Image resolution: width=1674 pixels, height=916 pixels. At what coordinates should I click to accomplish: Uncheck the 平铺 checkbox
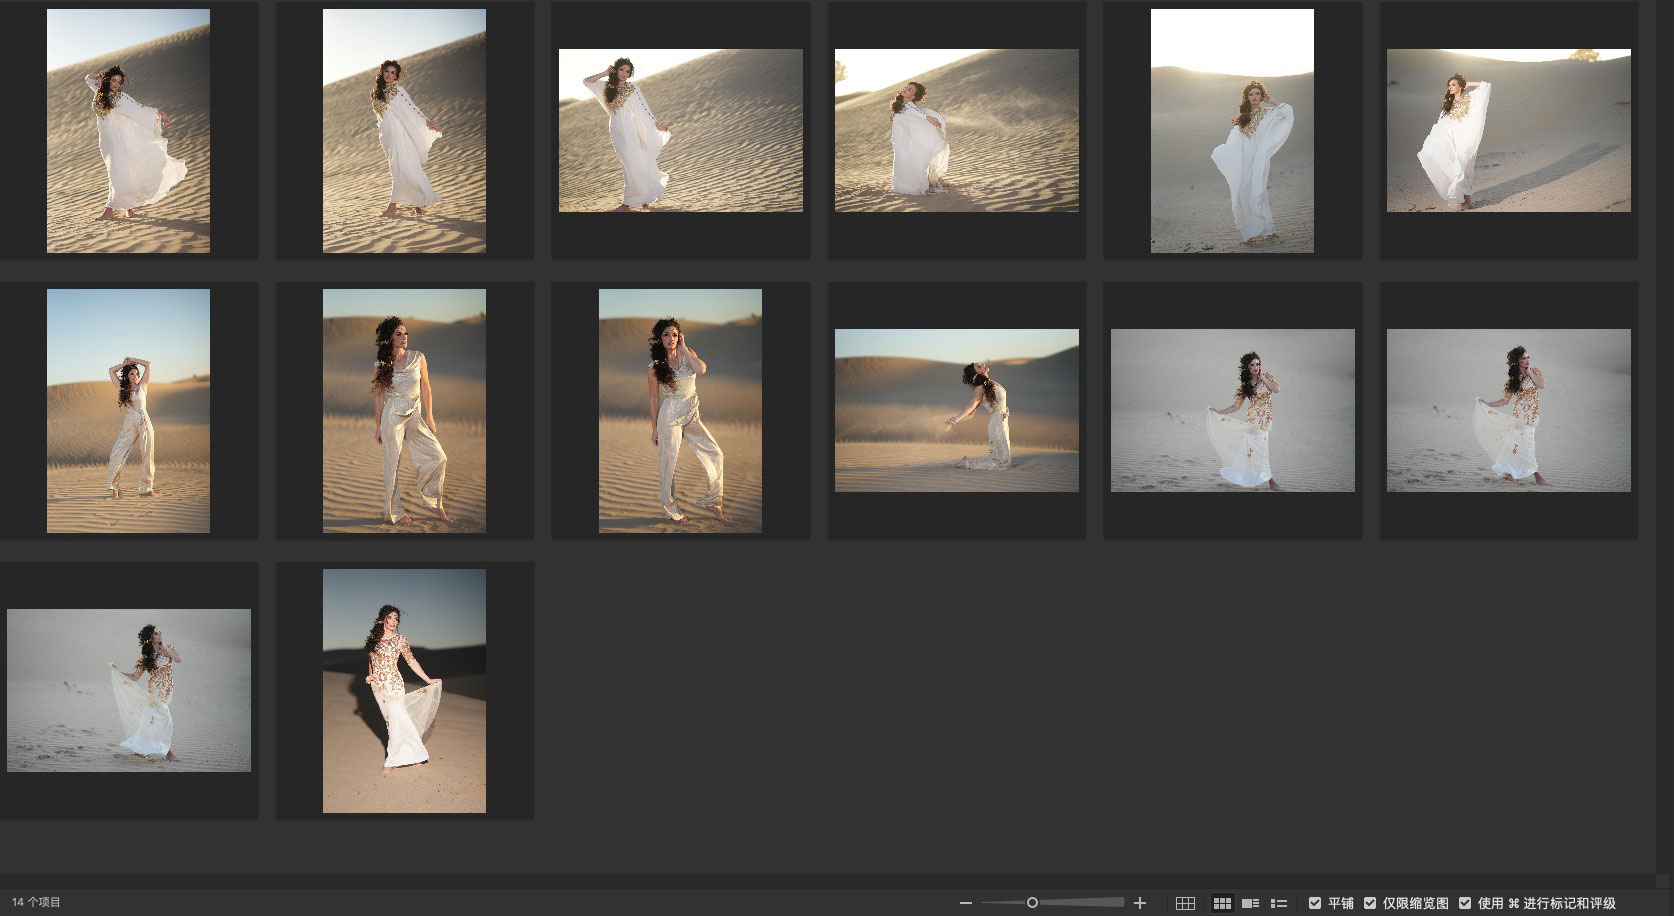(x=1315, y=903)
